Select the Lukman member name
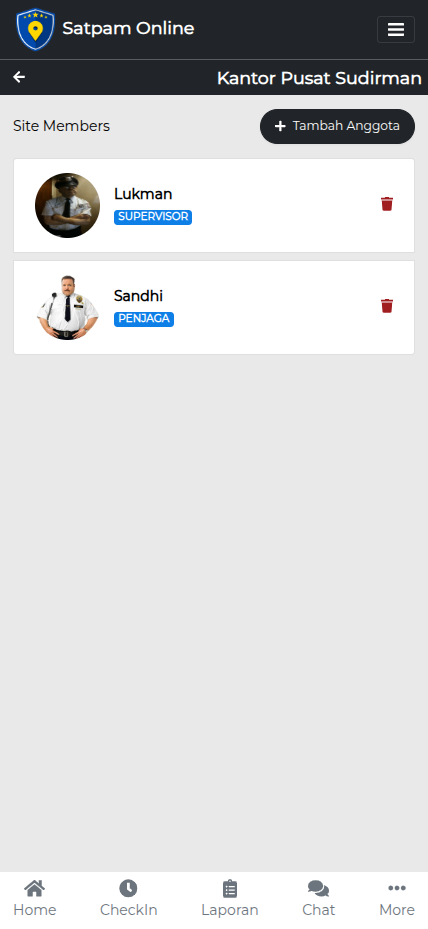Image resolution: width=428 pixels, height=929 pixels. [x=143, y=194]
